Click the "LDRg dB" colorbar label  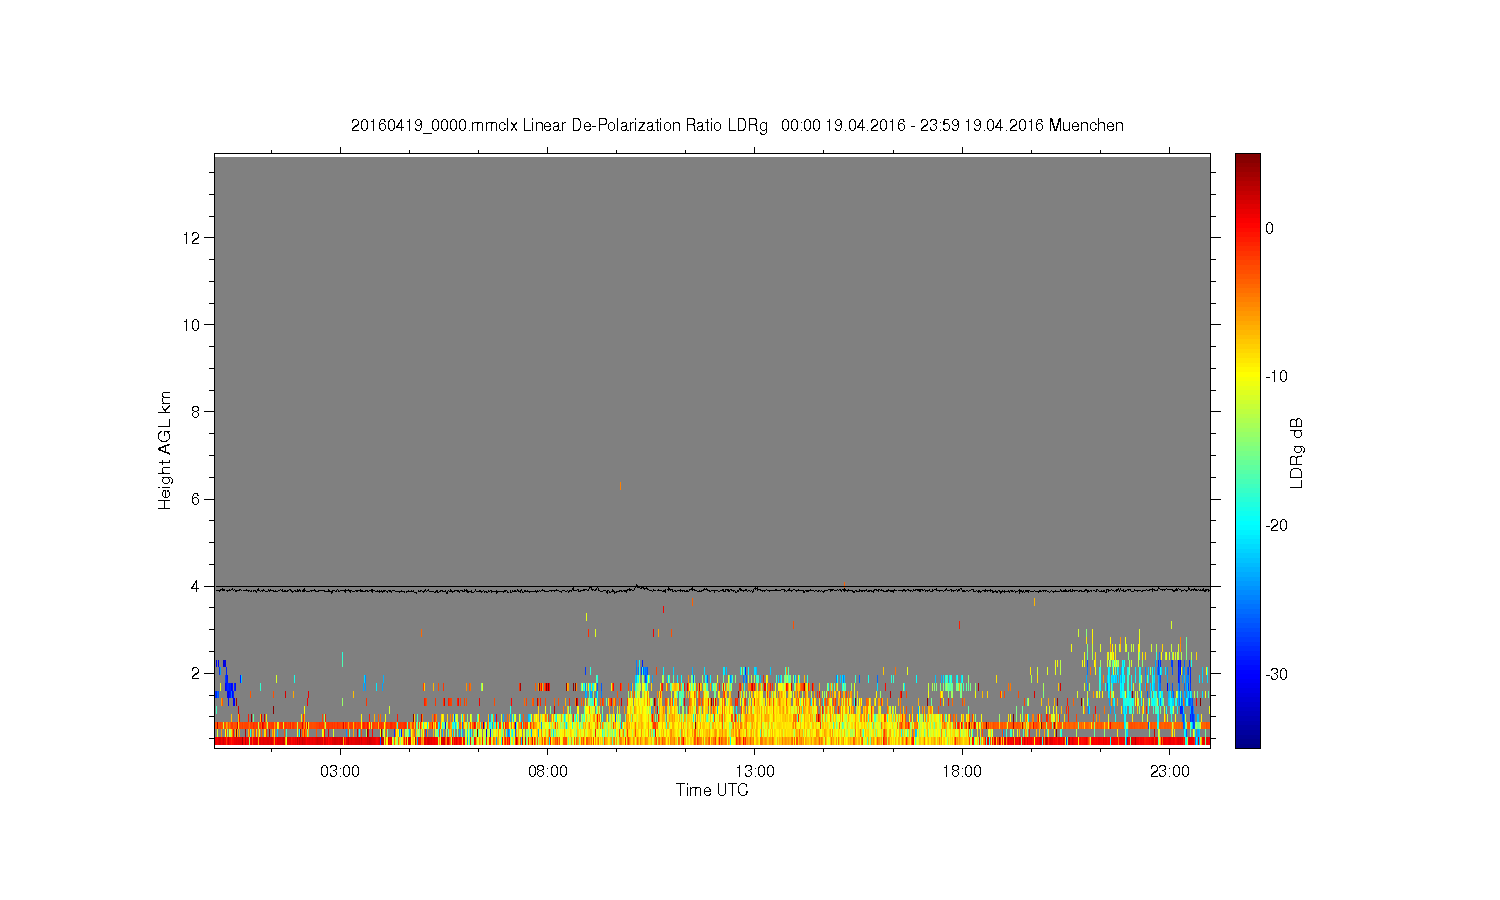[1297, 452]
